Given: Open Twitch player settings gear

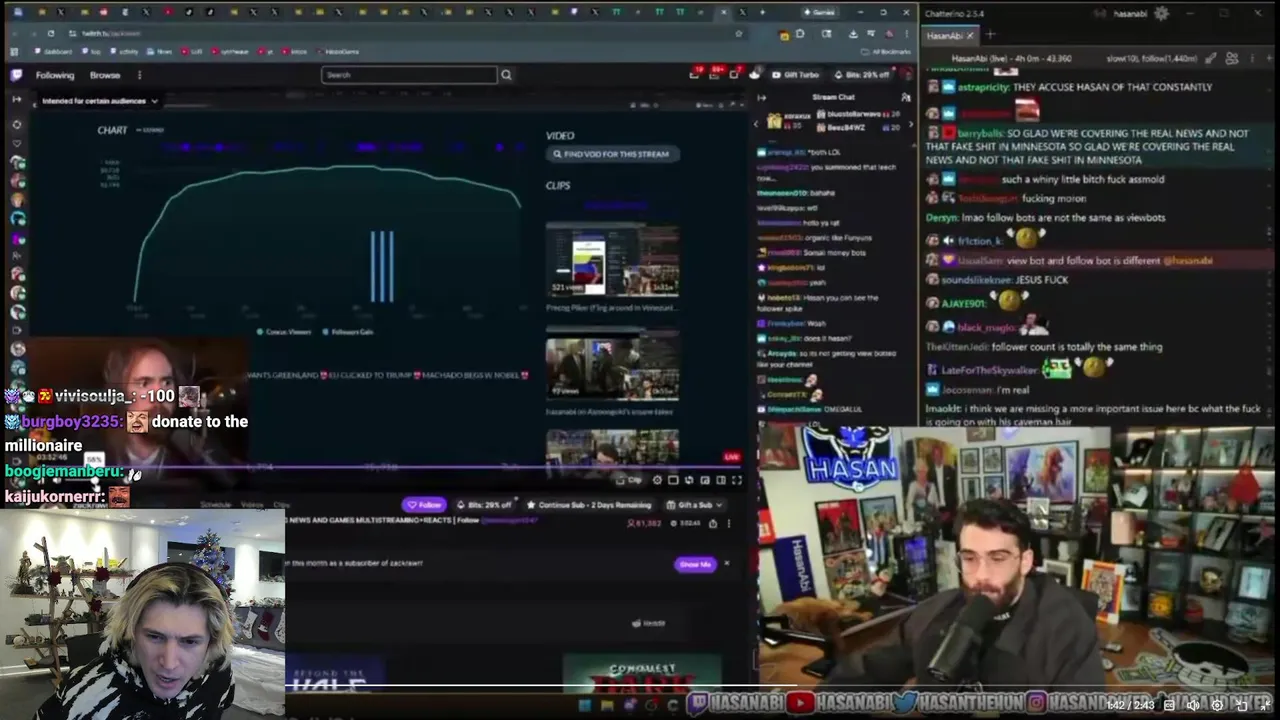Looking at the screenshot, I should click(x=657, y=480).
